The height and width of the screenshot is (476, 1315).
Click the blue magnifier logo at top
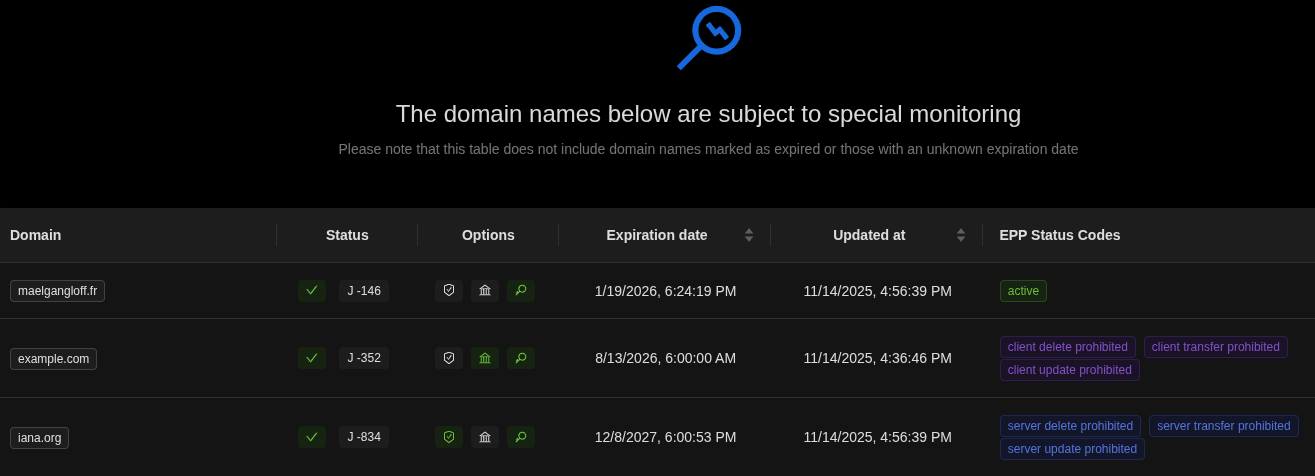[709, 38]
